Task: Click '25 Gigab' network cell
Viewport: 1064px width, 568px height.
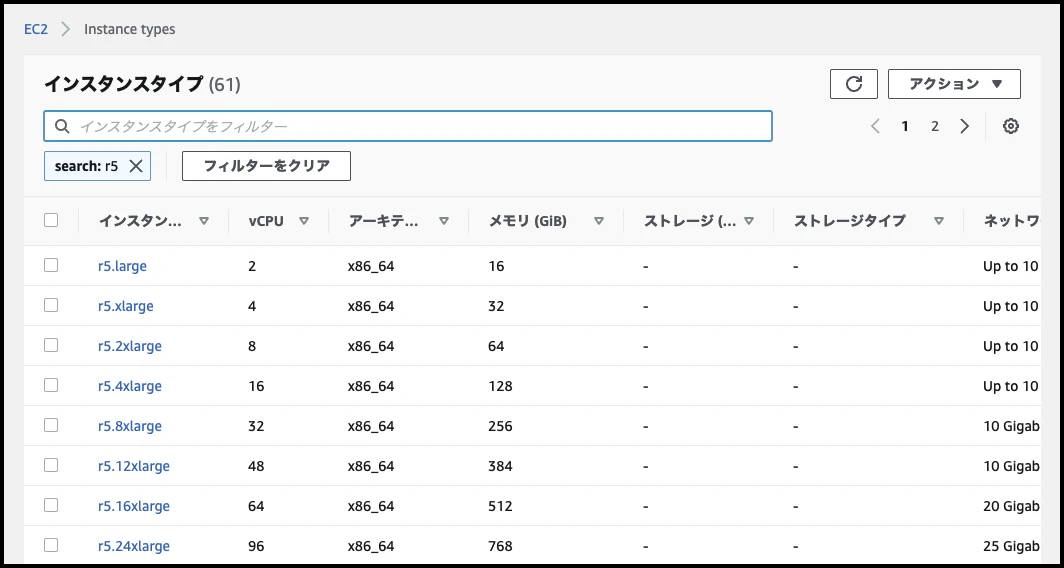Action: coord(1011,546)
